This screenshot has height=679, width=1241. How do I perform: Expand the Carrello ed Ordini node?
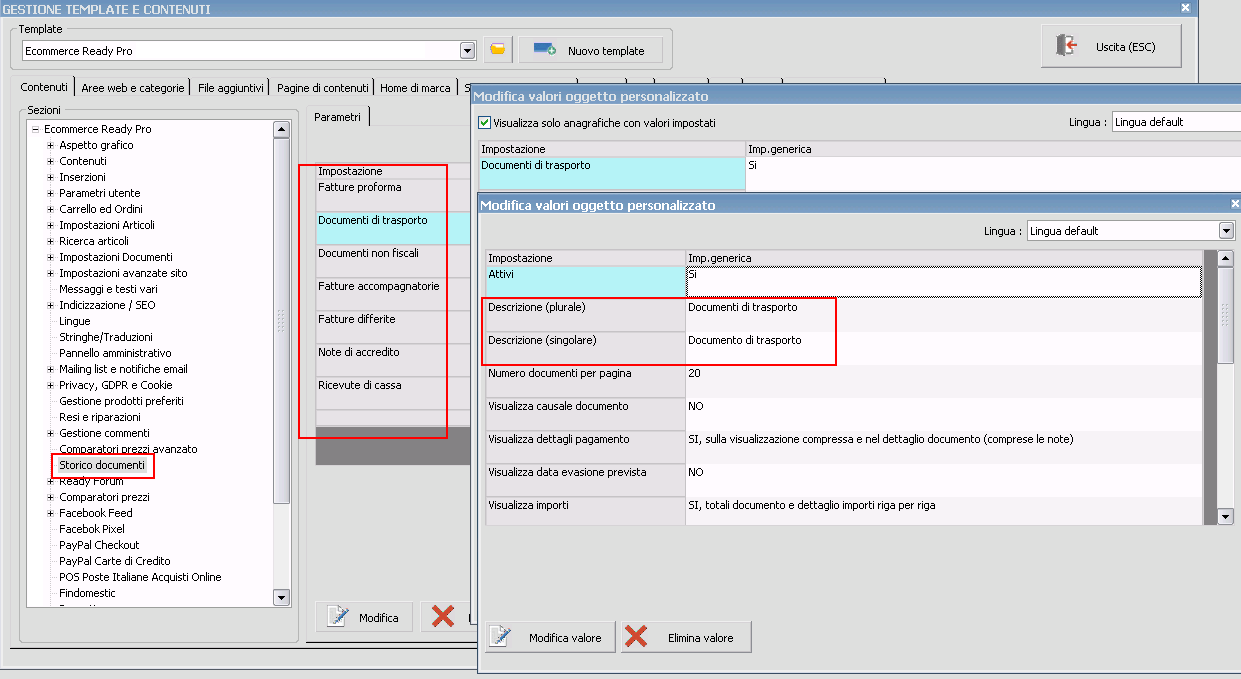click(50, 209)
